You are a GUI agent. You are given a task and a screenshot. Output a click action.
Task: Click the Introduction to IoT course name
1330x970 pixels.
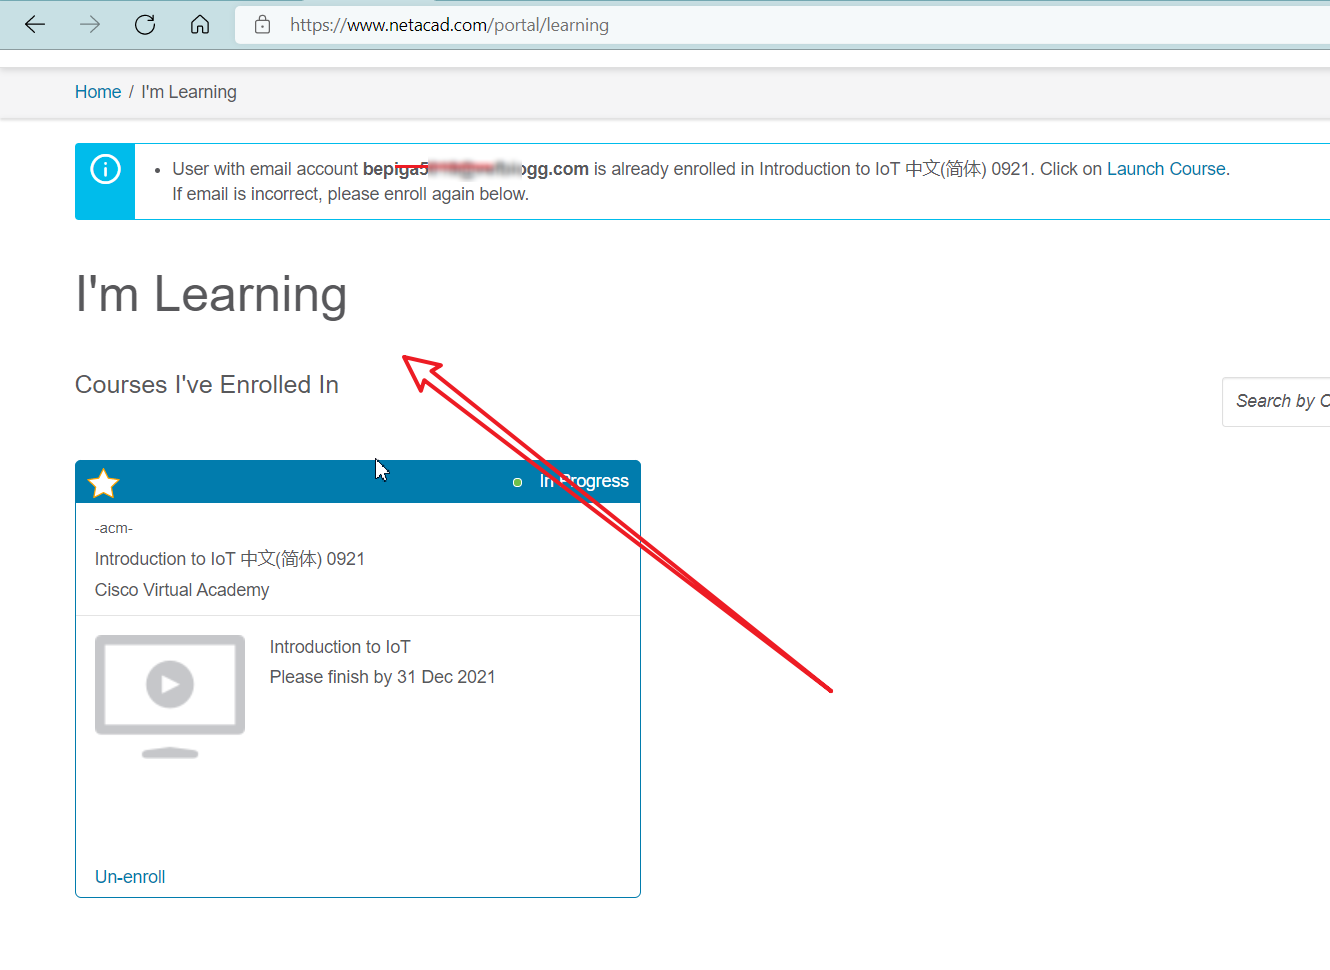340,647
